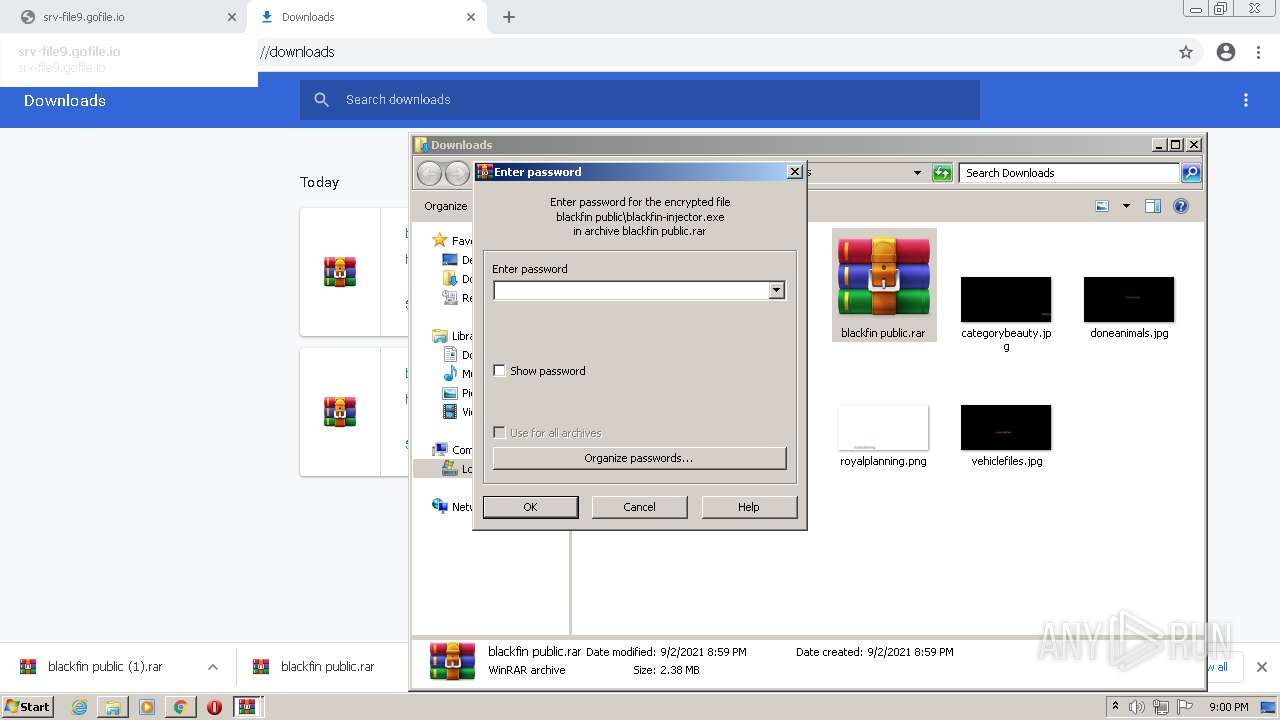Expand the view options dropdown arrow
1280x720 pixels.
[x=1126, y=206]
